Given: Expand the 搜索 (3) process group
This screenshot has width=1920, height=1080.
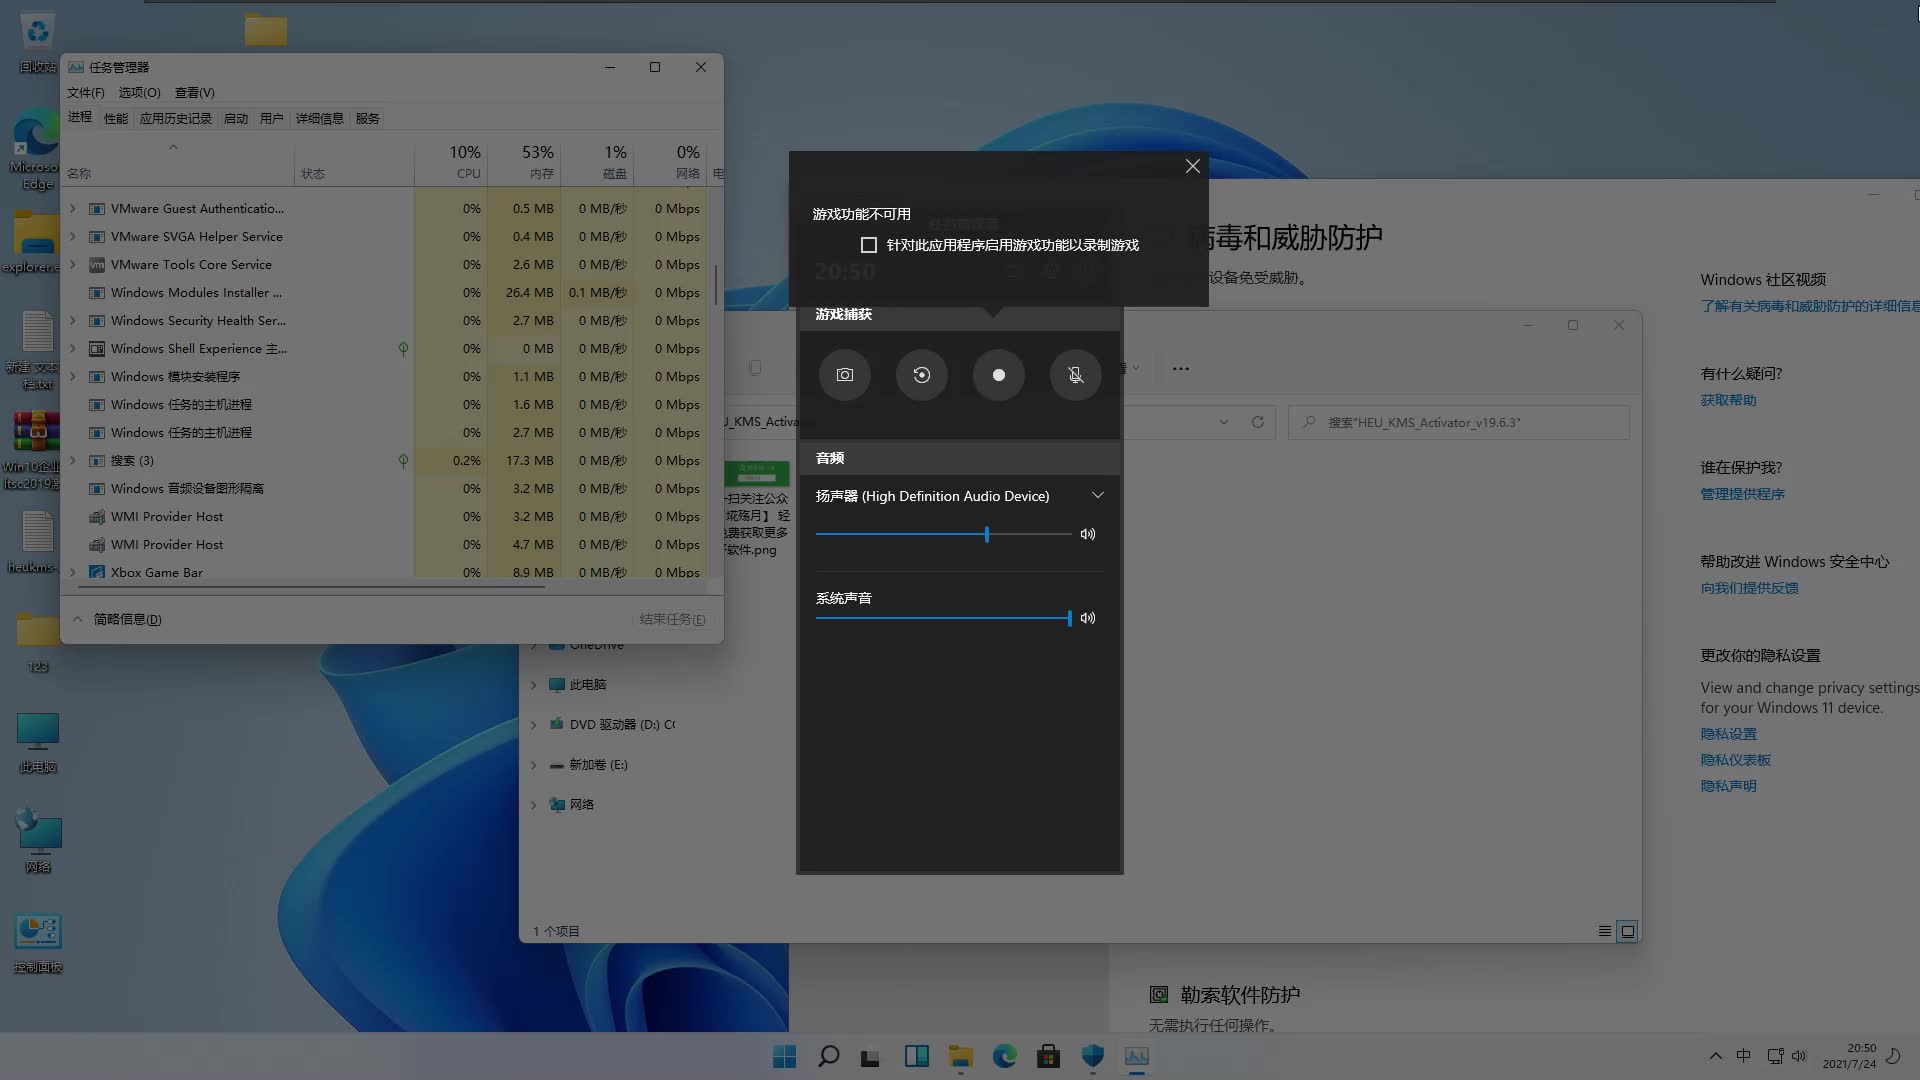Looking at the screenshot, I should pos(73,461).
